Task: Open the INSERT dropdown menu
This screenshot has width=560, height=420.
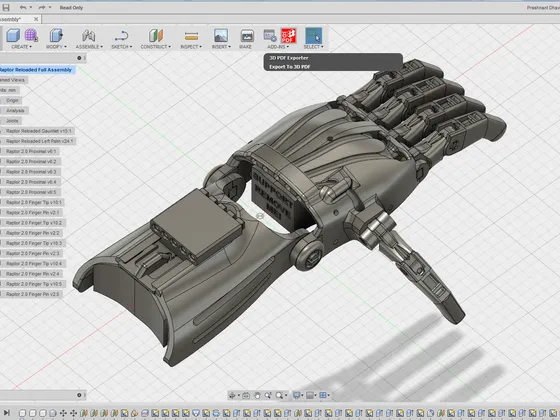Action: (221, 47)
